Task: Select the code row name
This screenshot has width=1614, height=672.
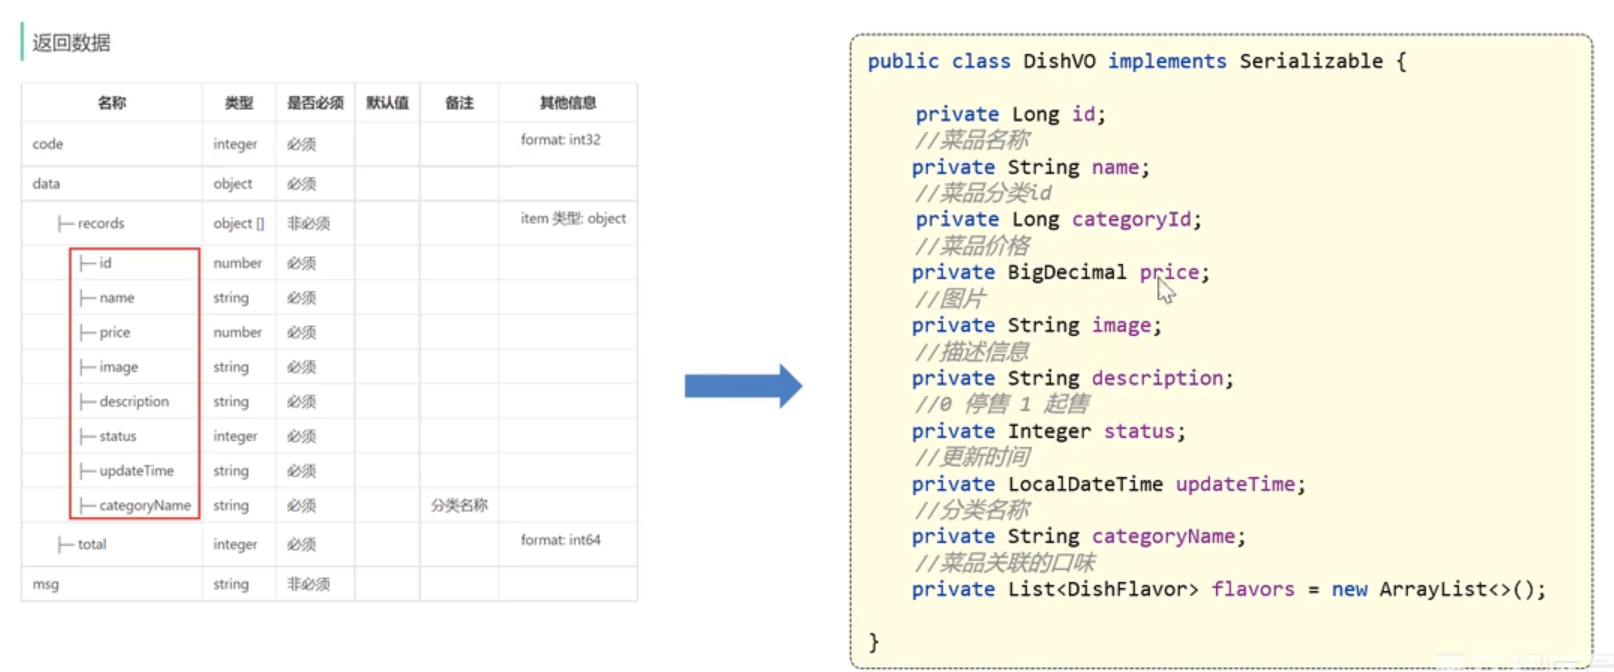Action: point(48,144)
